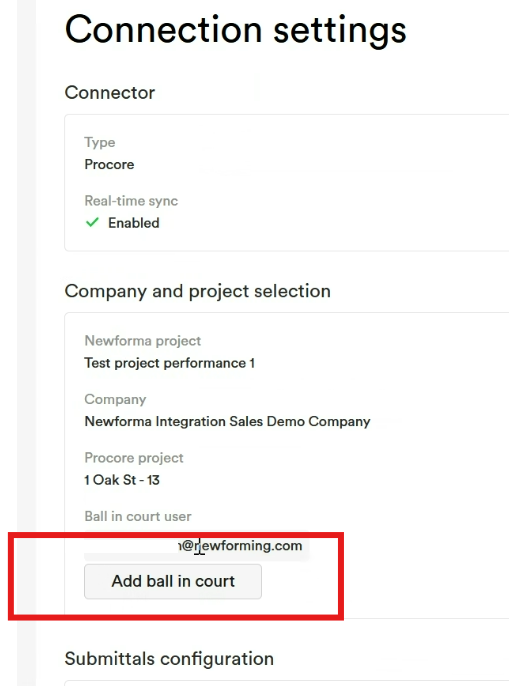Click the 1 Oak St - 13 project value
This screenshot has height=690, width=509.
click(122, 480)
